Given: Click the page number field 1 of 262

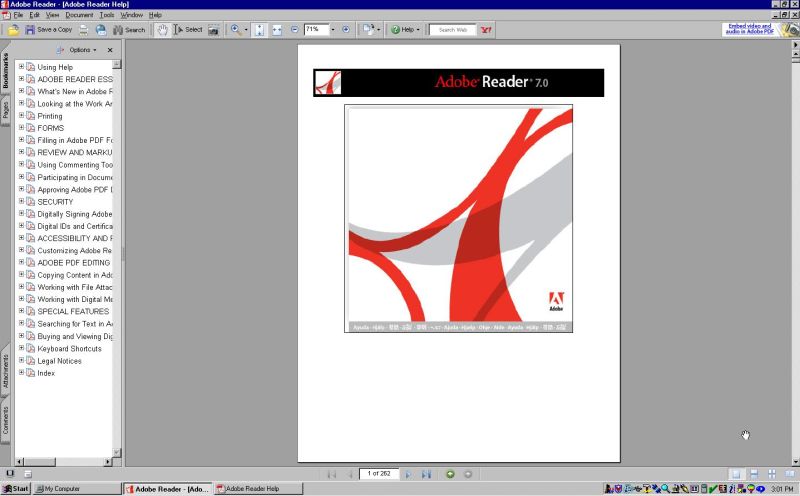Looking at the screenshot, I should 379,474.
